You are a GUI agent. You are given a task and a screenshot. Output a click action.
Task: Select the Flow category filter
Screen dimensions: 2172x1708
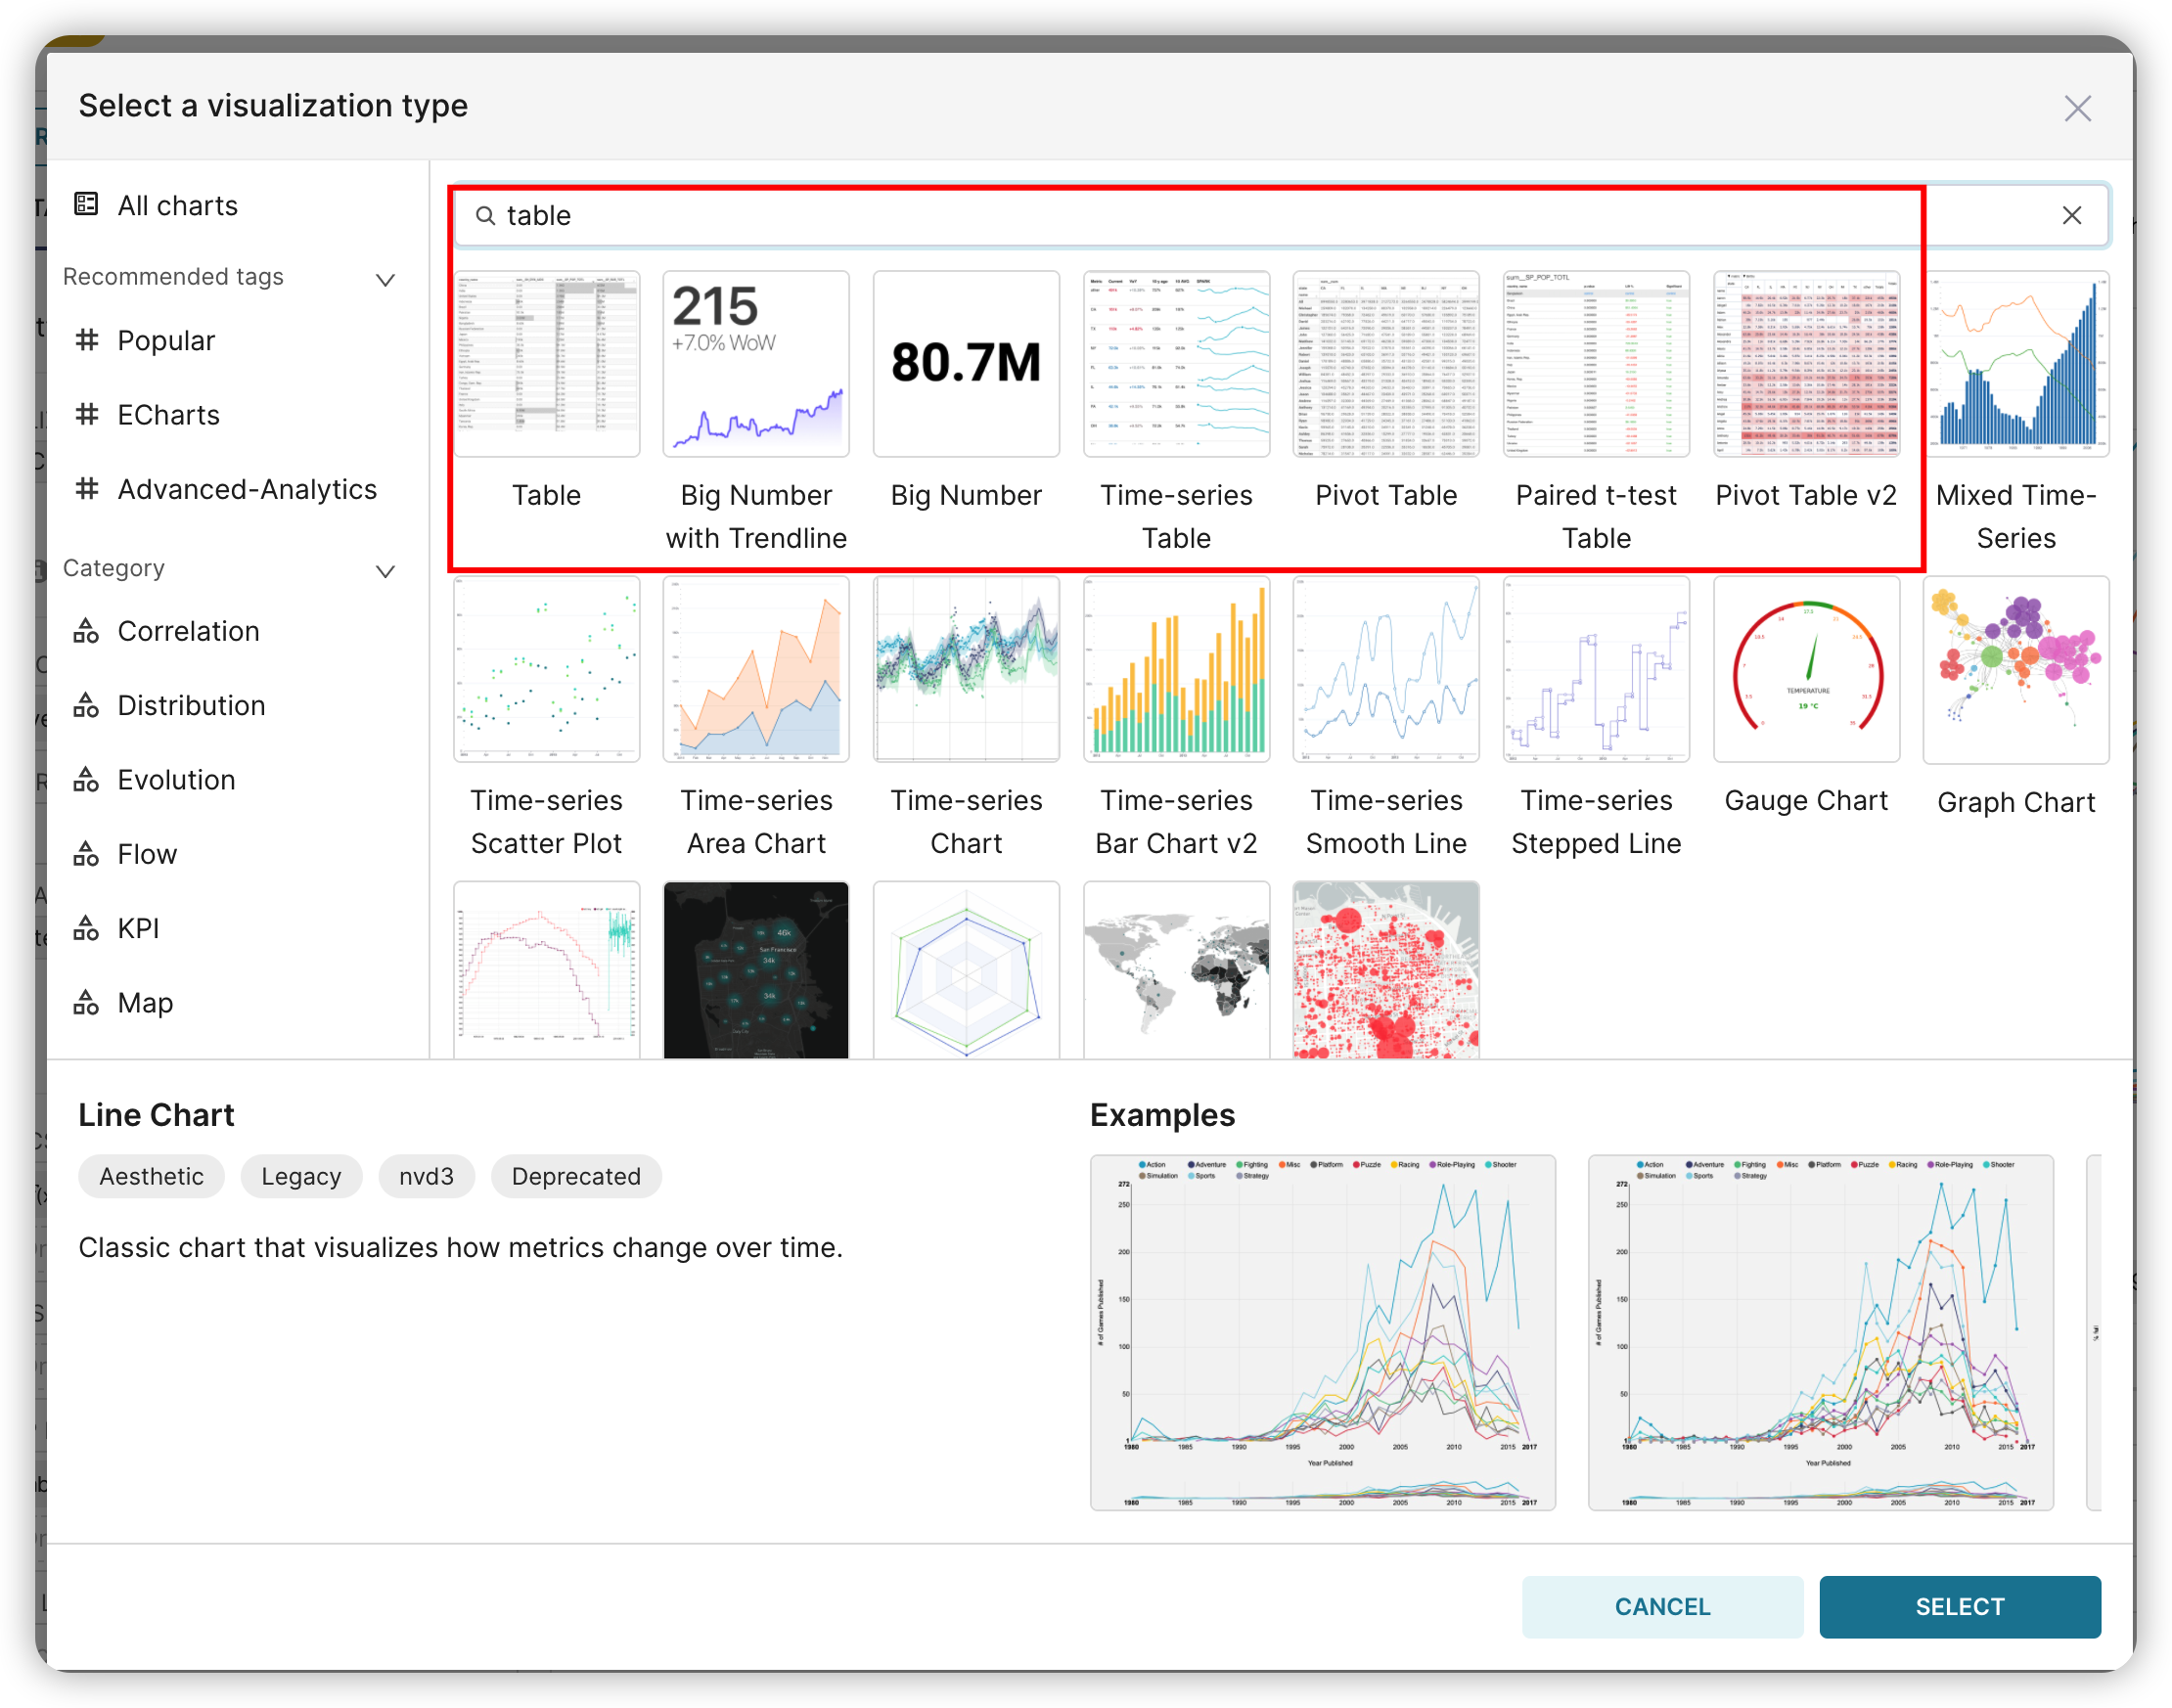(x=87, y=853)
